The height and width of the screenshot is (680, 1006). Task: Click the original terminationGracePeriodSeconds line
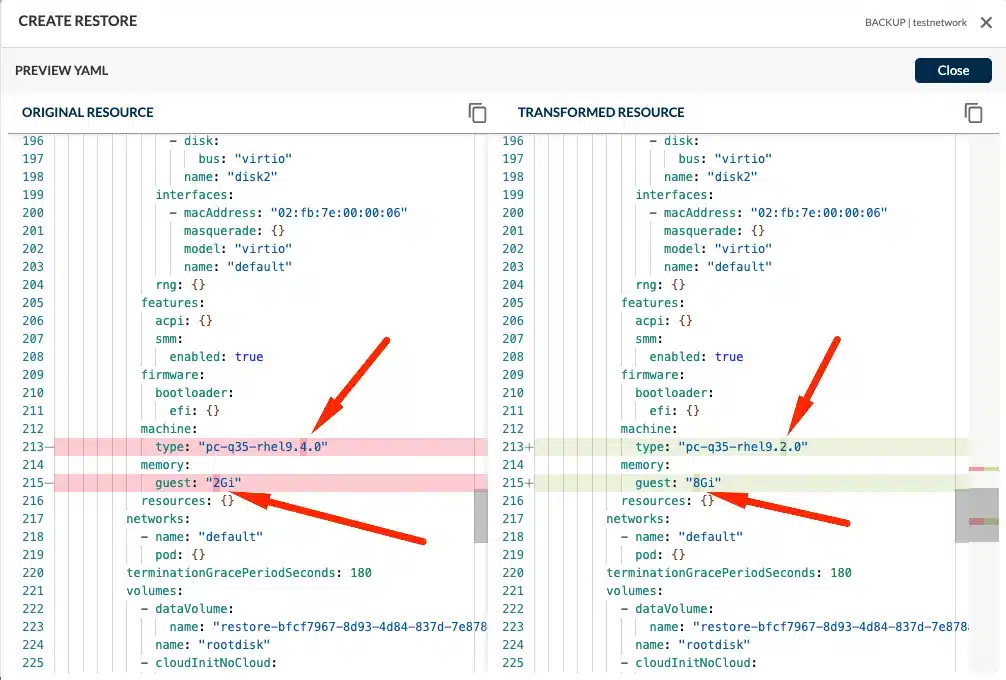click(248, 573)
